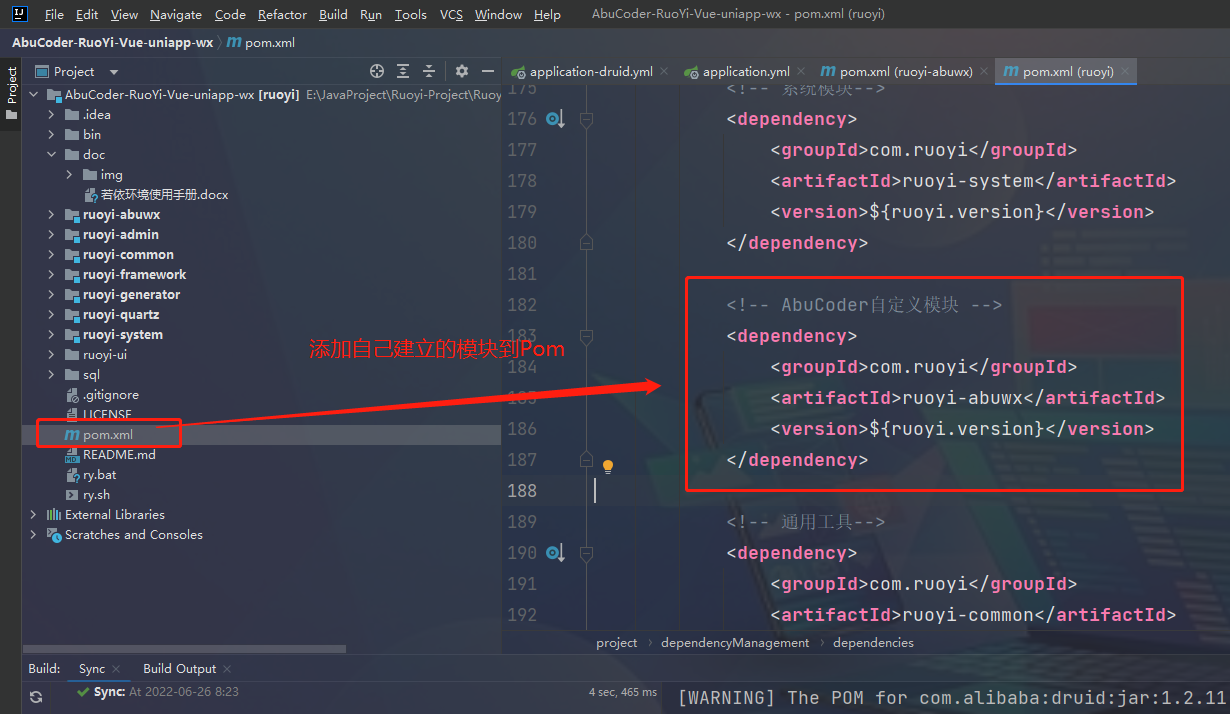Toggle code fold marker at line 176
The height and width of the screenshot is (714, 1230).
[x=587, y=120]
